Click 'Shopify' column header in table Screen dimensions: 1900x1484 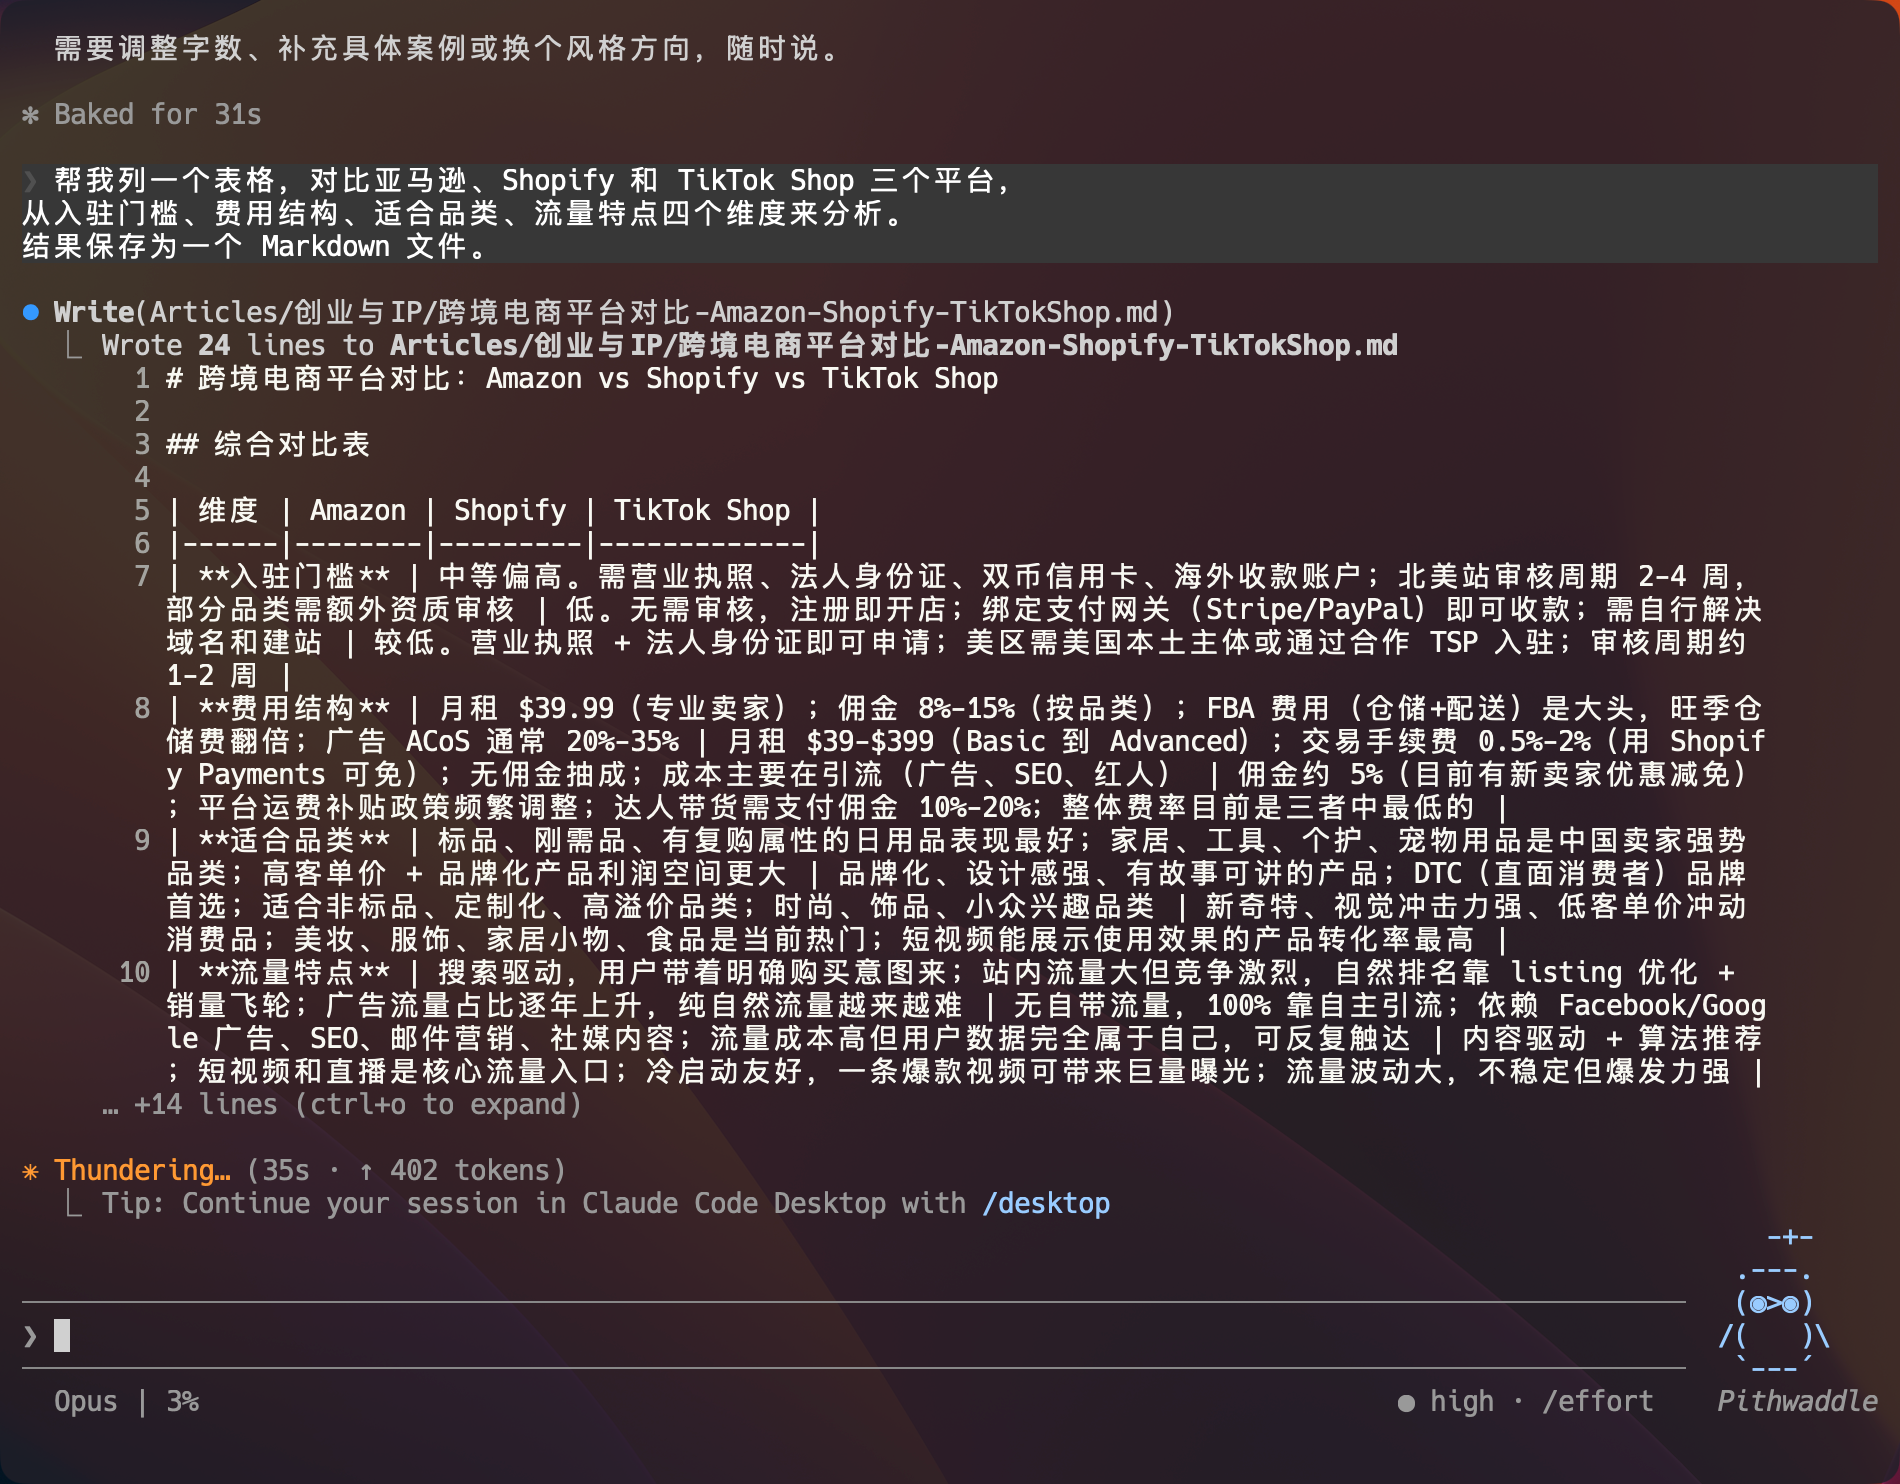[x=510, y=510]
